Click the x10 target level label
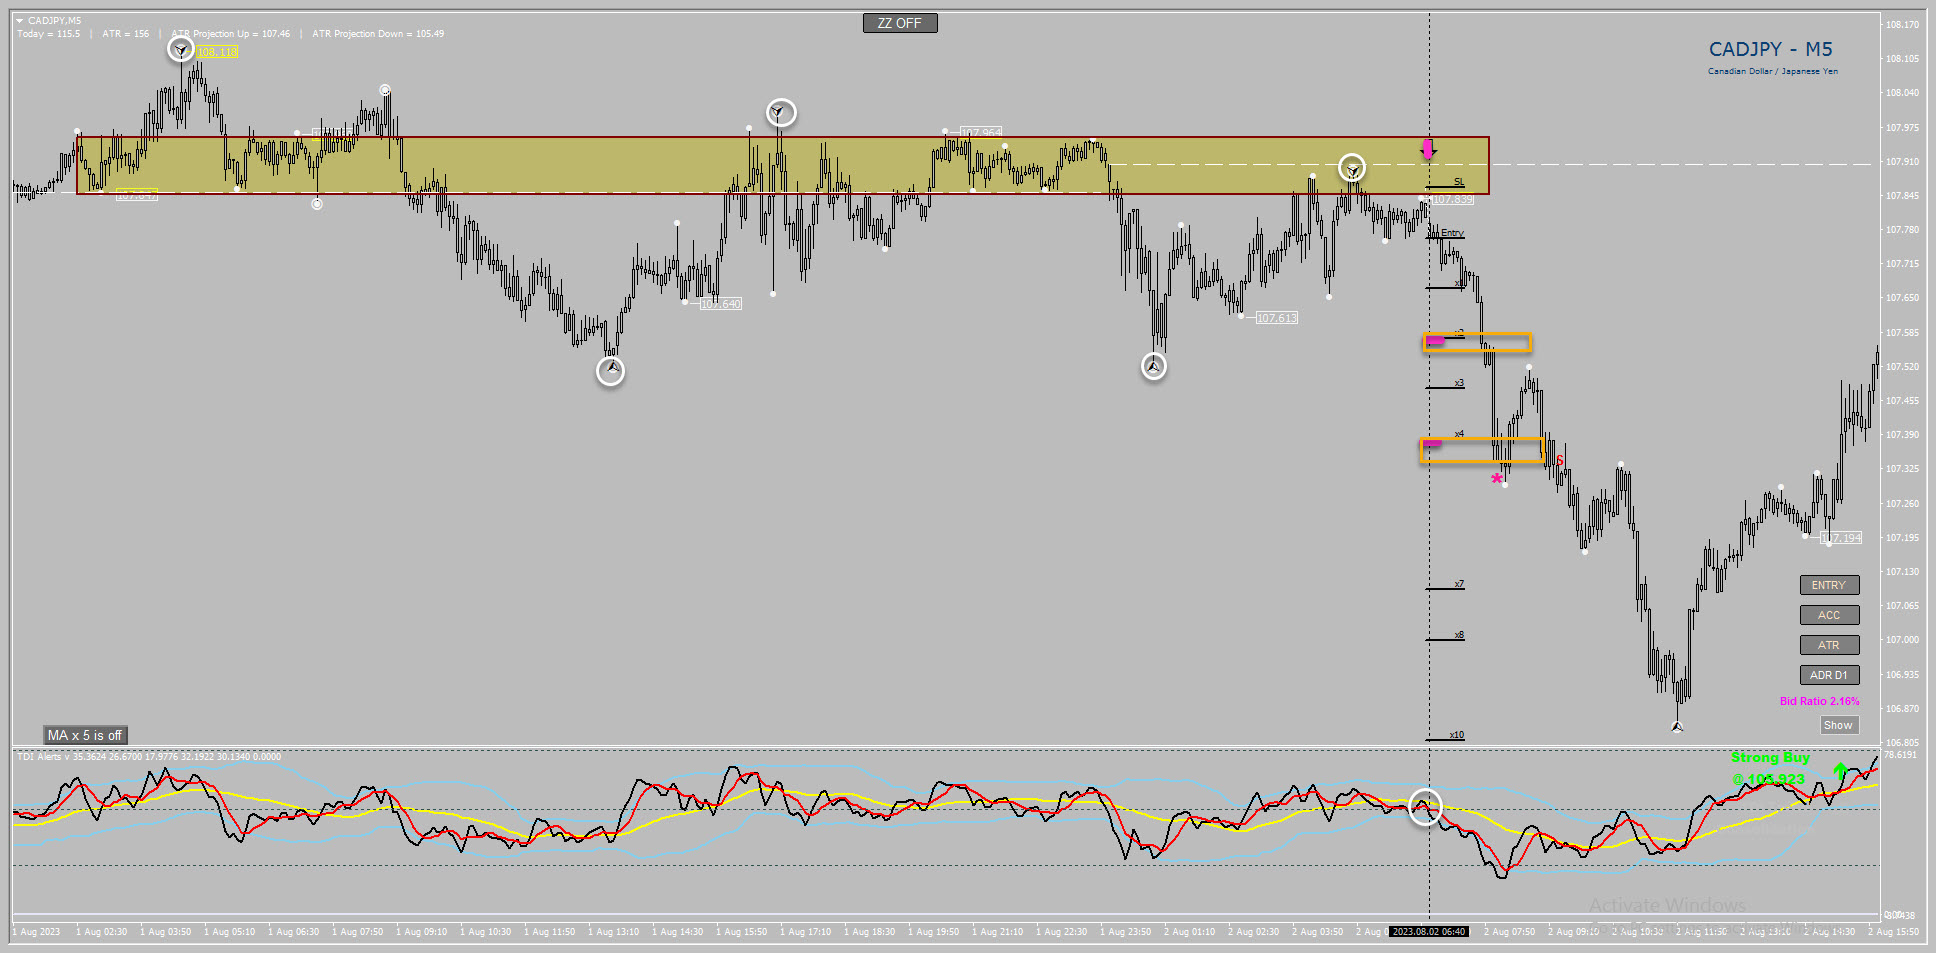The width and height of the screenshot is (1936, 953). point(1457,735)
